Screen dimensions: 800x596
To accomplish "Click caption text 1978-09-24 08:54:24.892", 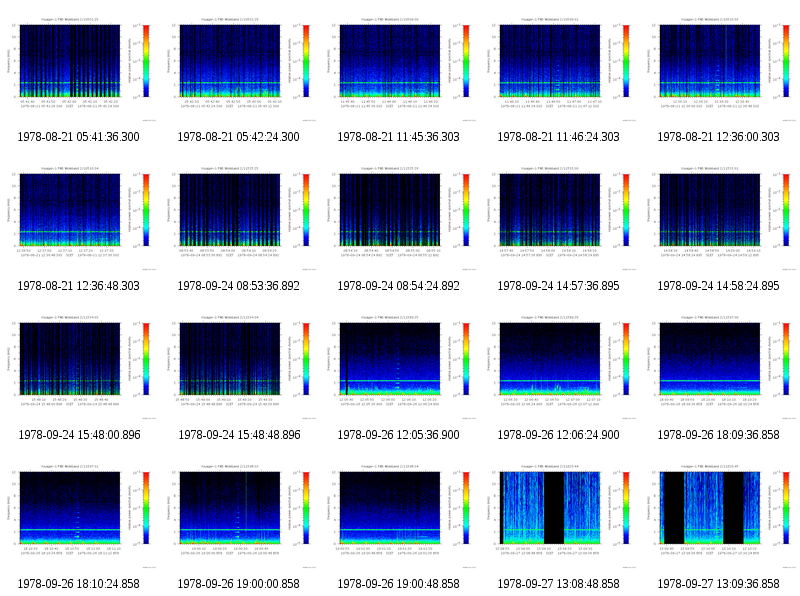I will click(x=398, y=286).
